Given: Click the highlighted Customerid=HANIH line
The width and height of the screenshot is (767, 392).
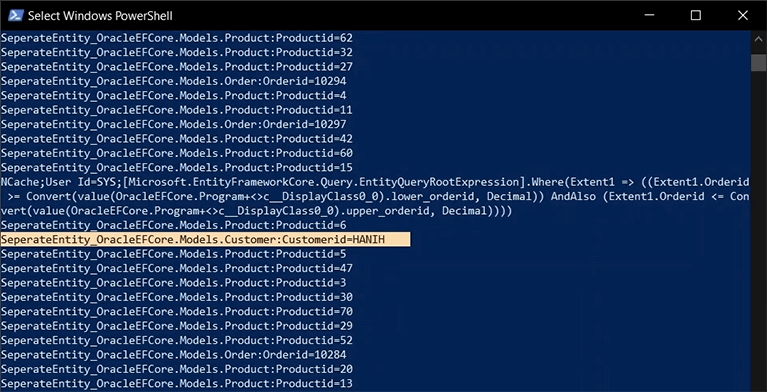Looking at the screenshot, I should [205, 240].
